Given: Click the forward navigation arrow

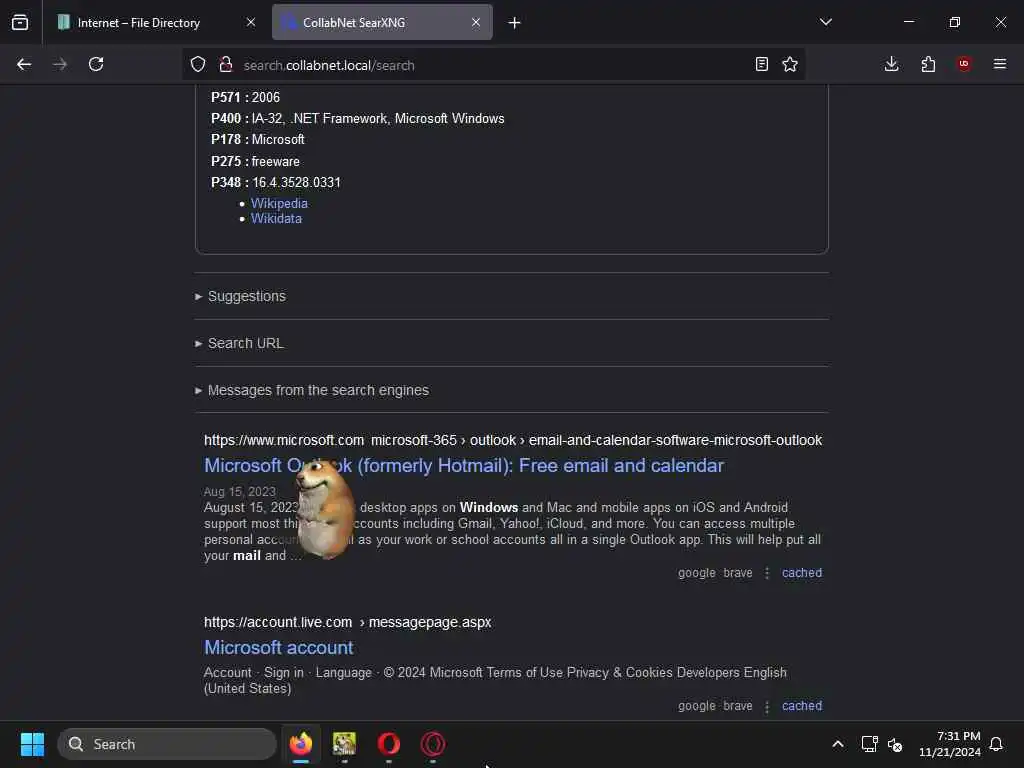Looking at the screenshot, I should (59, 64).
